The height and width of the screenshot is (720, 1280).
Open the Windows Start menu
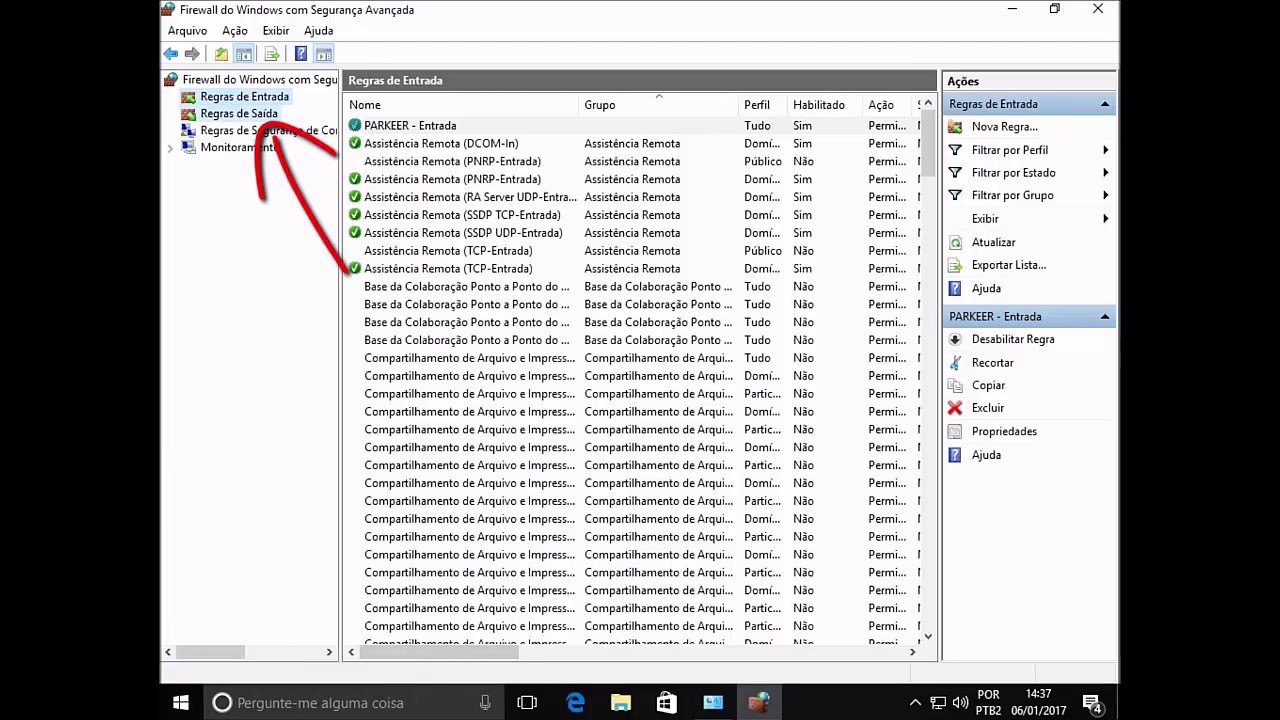pyautogui.click(x=181, y=703)
